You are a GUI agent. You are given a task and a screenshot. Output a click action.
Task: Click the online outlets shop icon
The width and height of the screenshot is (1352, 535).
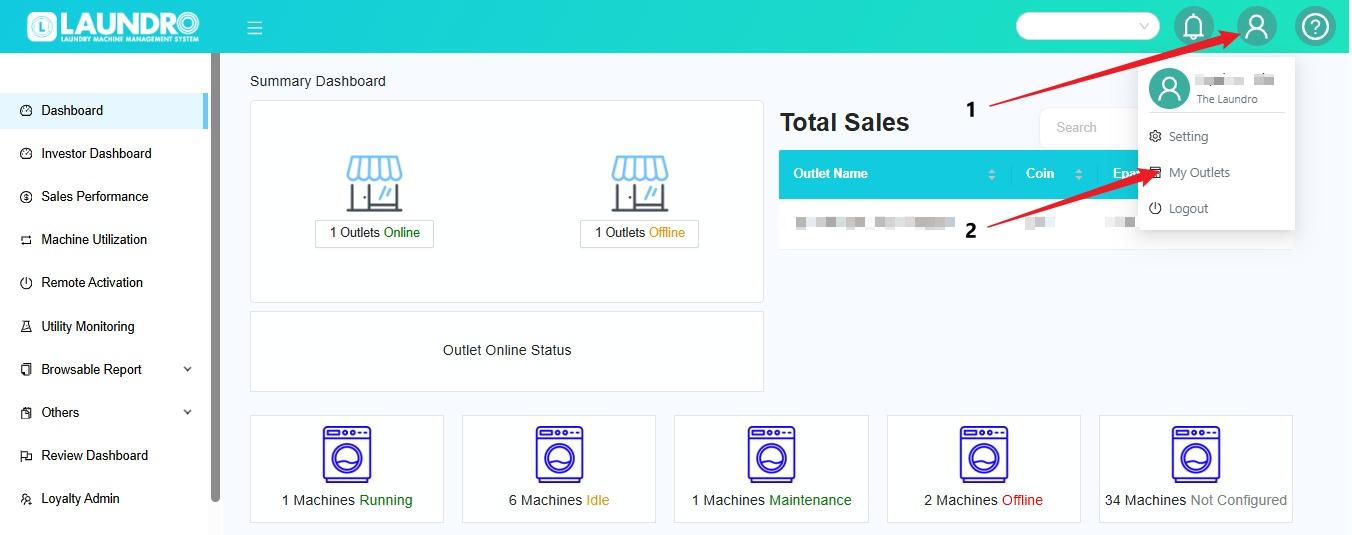(x=374, y=183)
